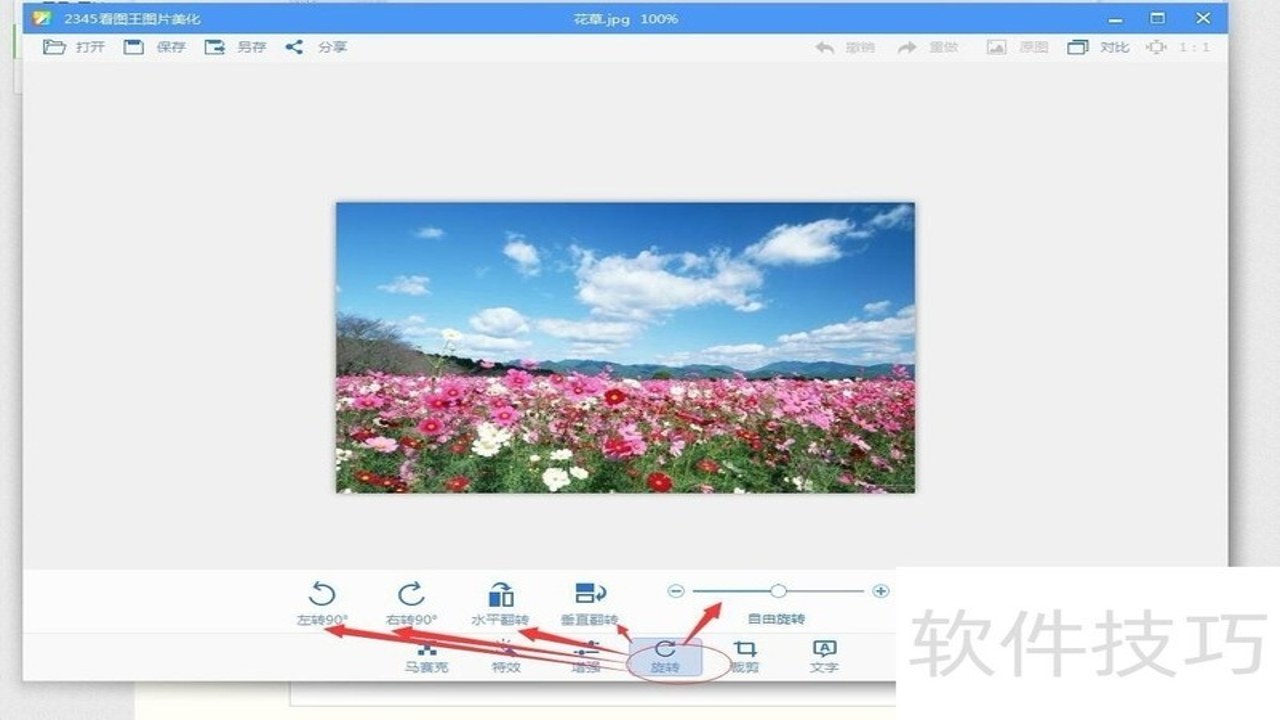Compare before and after with 对比
The width and height of the screenshot is (1280, 720).
1098,47
